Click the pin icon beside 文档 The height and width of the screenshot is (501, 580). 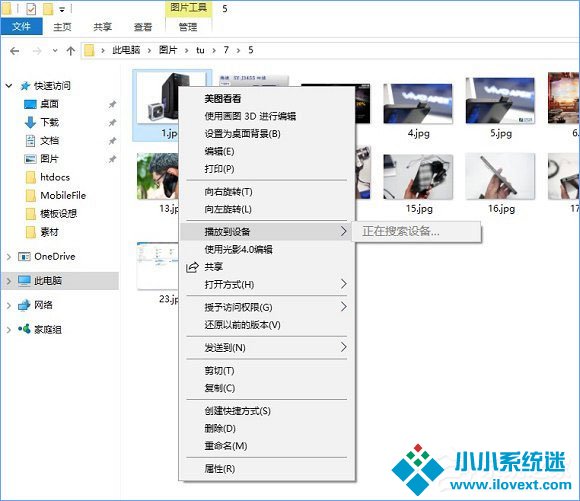pos(112,141)
